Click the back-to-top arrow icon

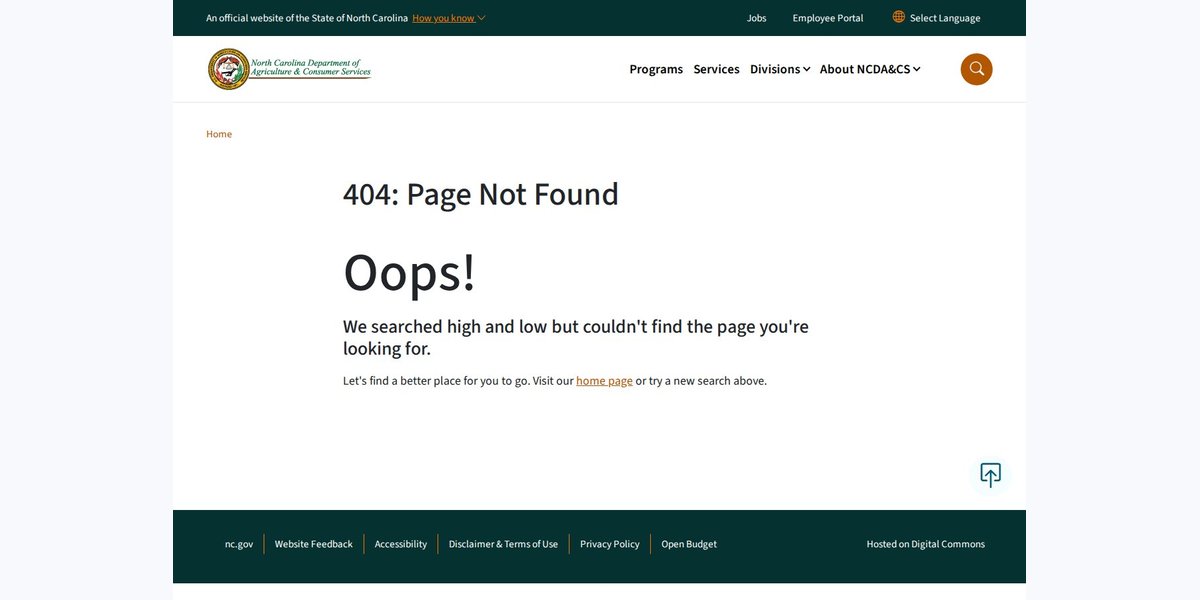(990, 475)
